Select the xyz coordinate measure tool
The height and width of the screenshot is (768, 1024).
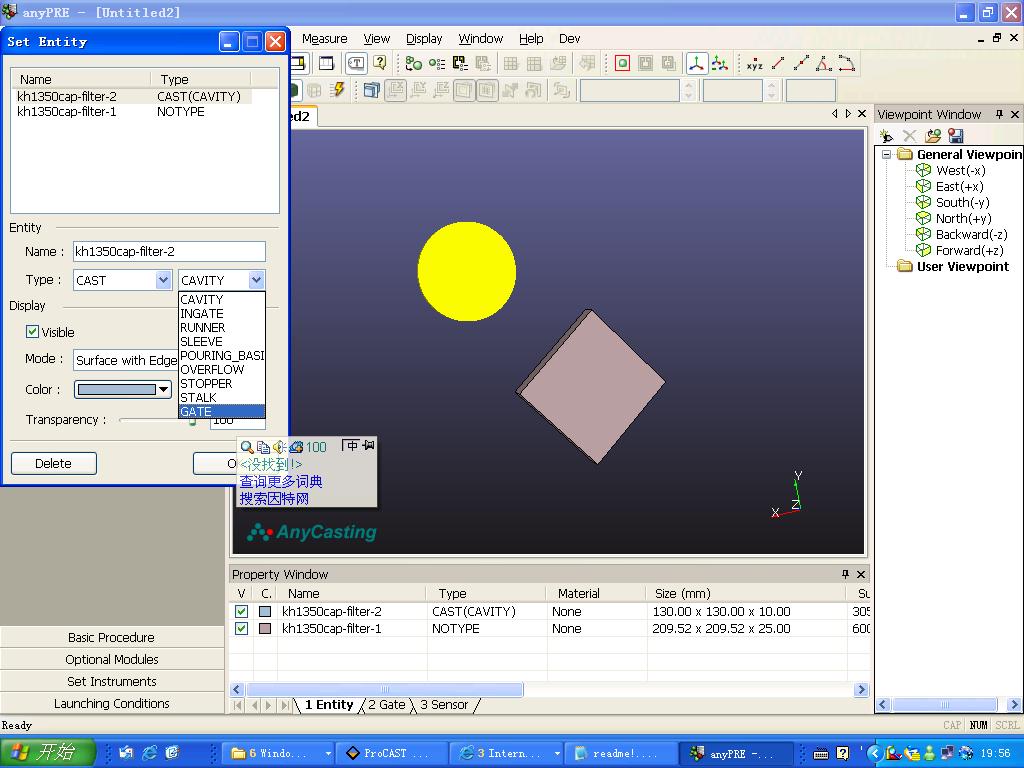point(754,64)
